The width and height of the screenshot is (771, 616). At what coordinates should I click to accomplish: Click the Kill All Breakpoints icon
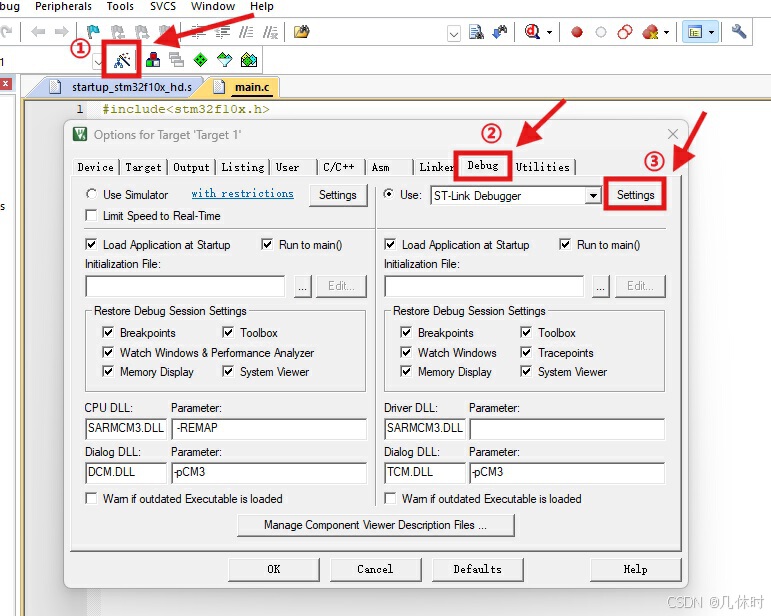pos(650,32)
